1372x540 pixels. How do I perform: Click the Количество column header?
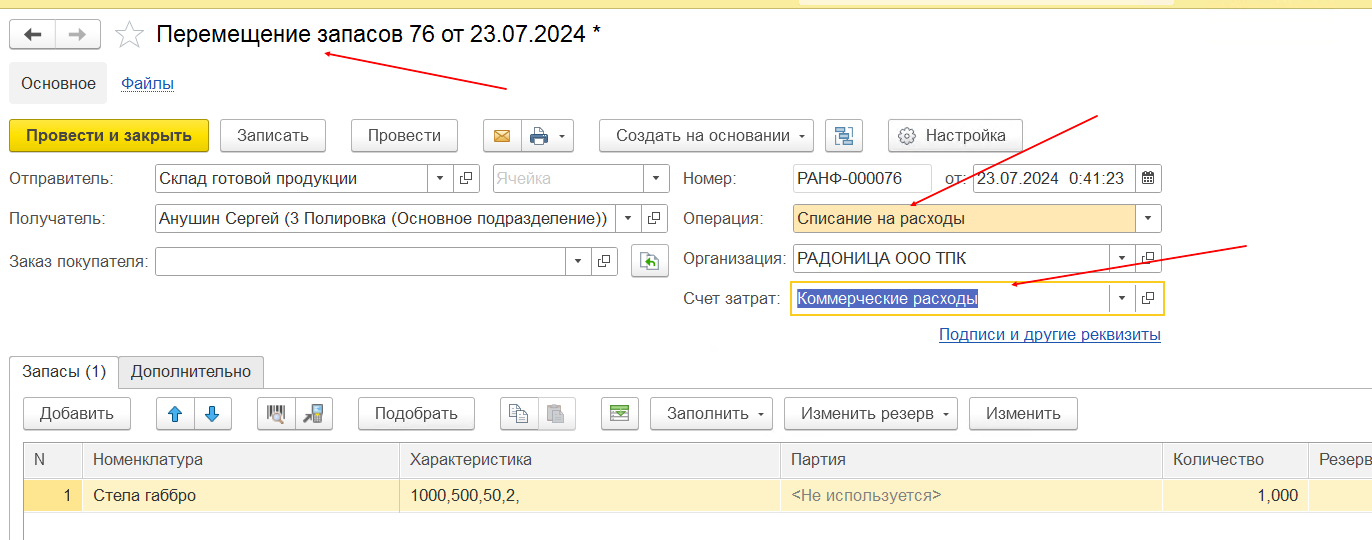click(x=1234, y=460)
